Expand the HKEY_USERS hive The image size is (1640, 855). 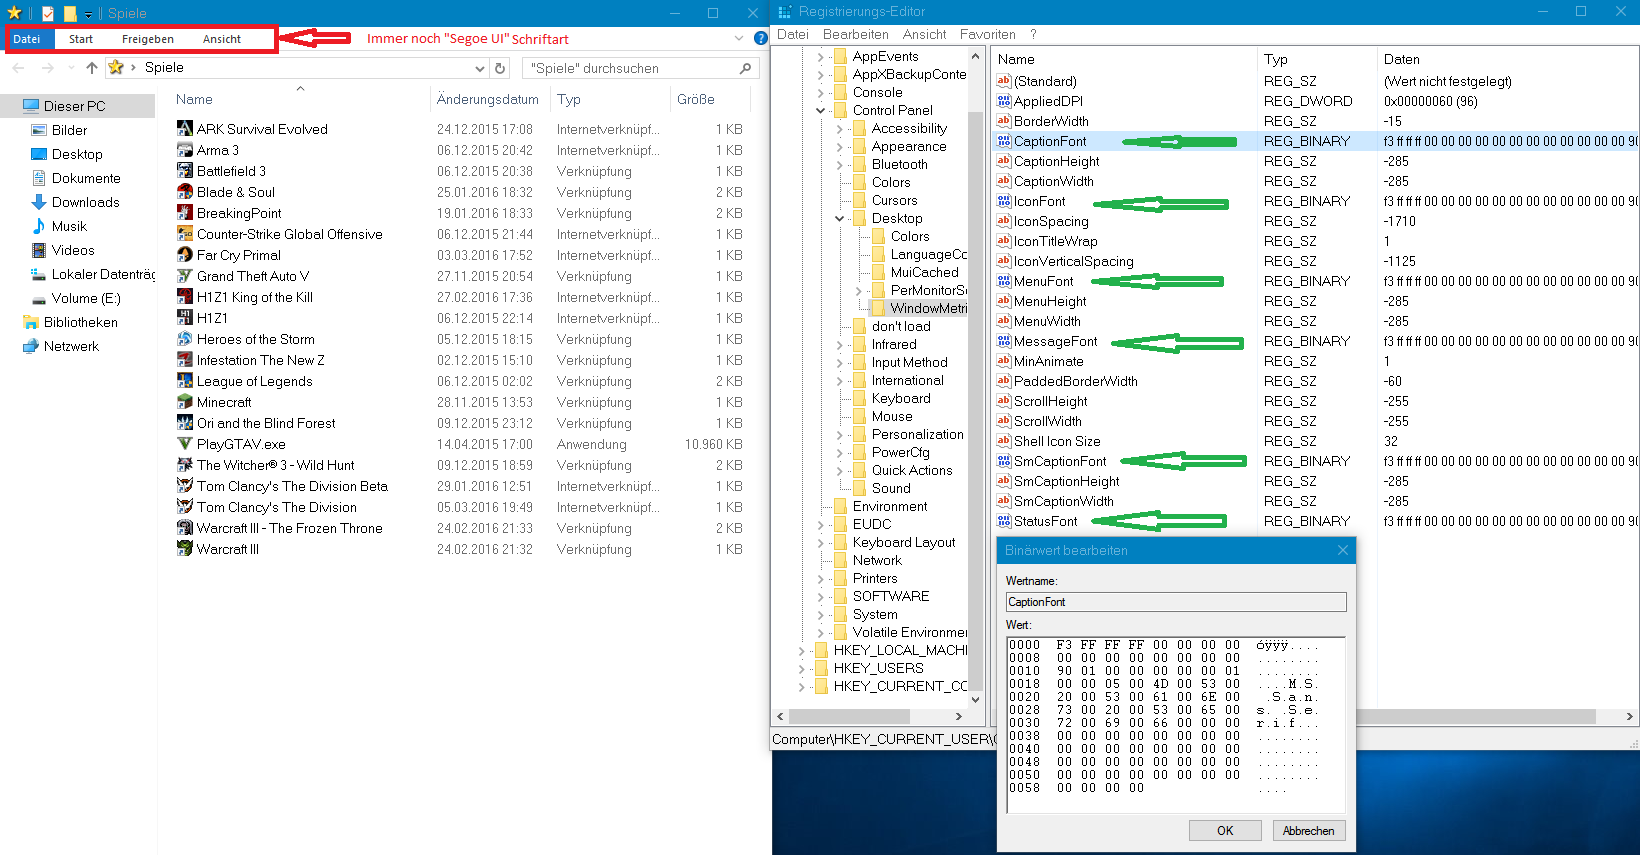(802, 668)
